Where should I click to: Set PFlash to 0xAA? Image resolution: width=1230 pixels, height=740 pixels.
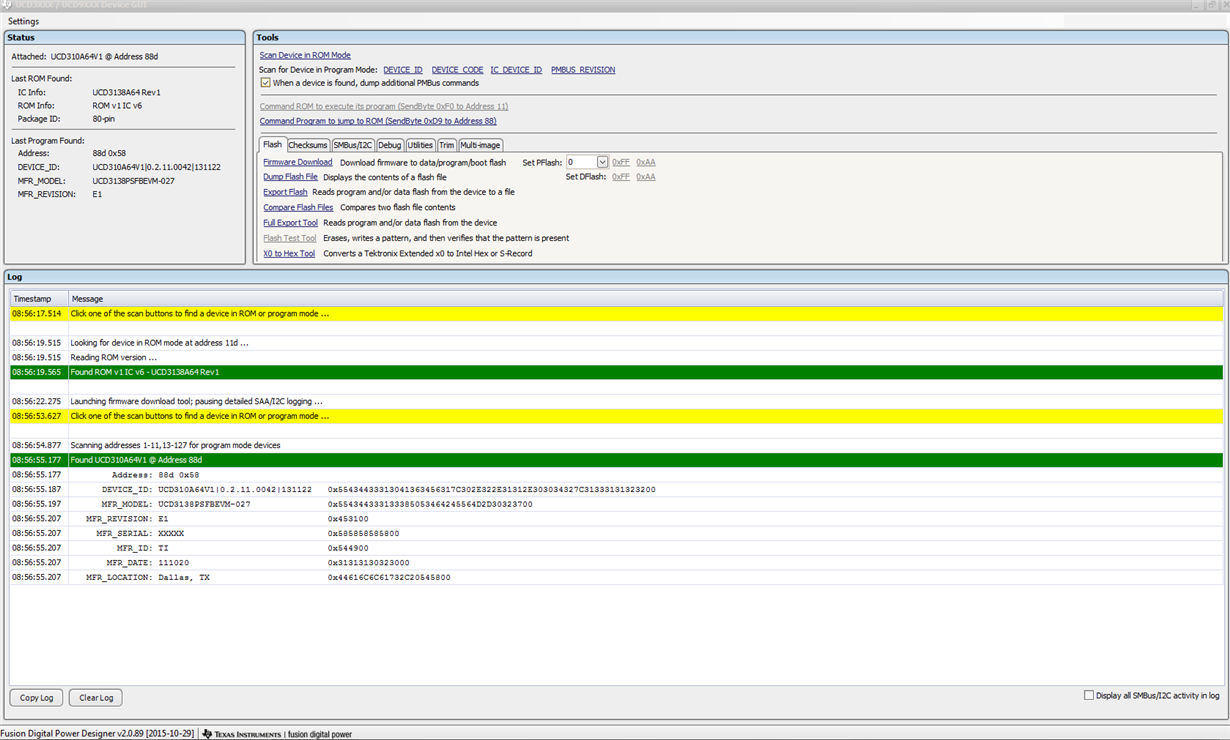(646, 162)
